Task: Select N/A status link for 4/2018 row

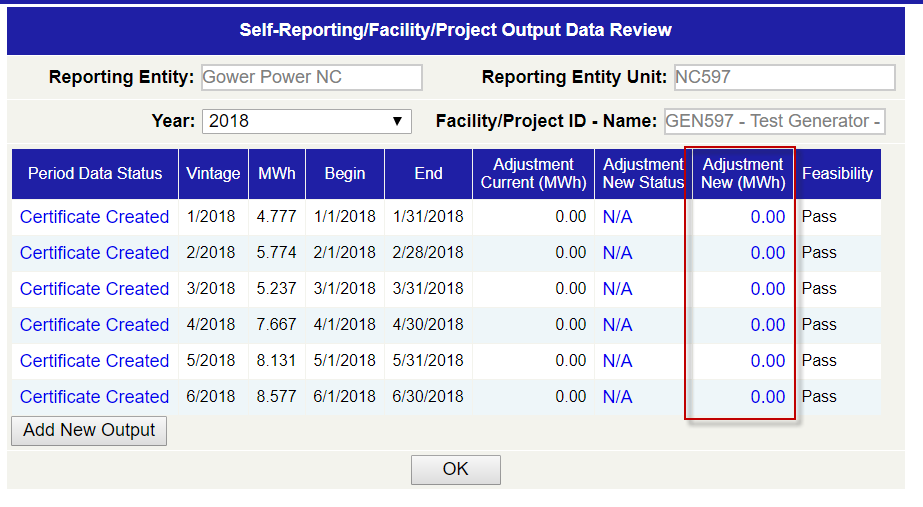Action: click(x=617, y=325)
